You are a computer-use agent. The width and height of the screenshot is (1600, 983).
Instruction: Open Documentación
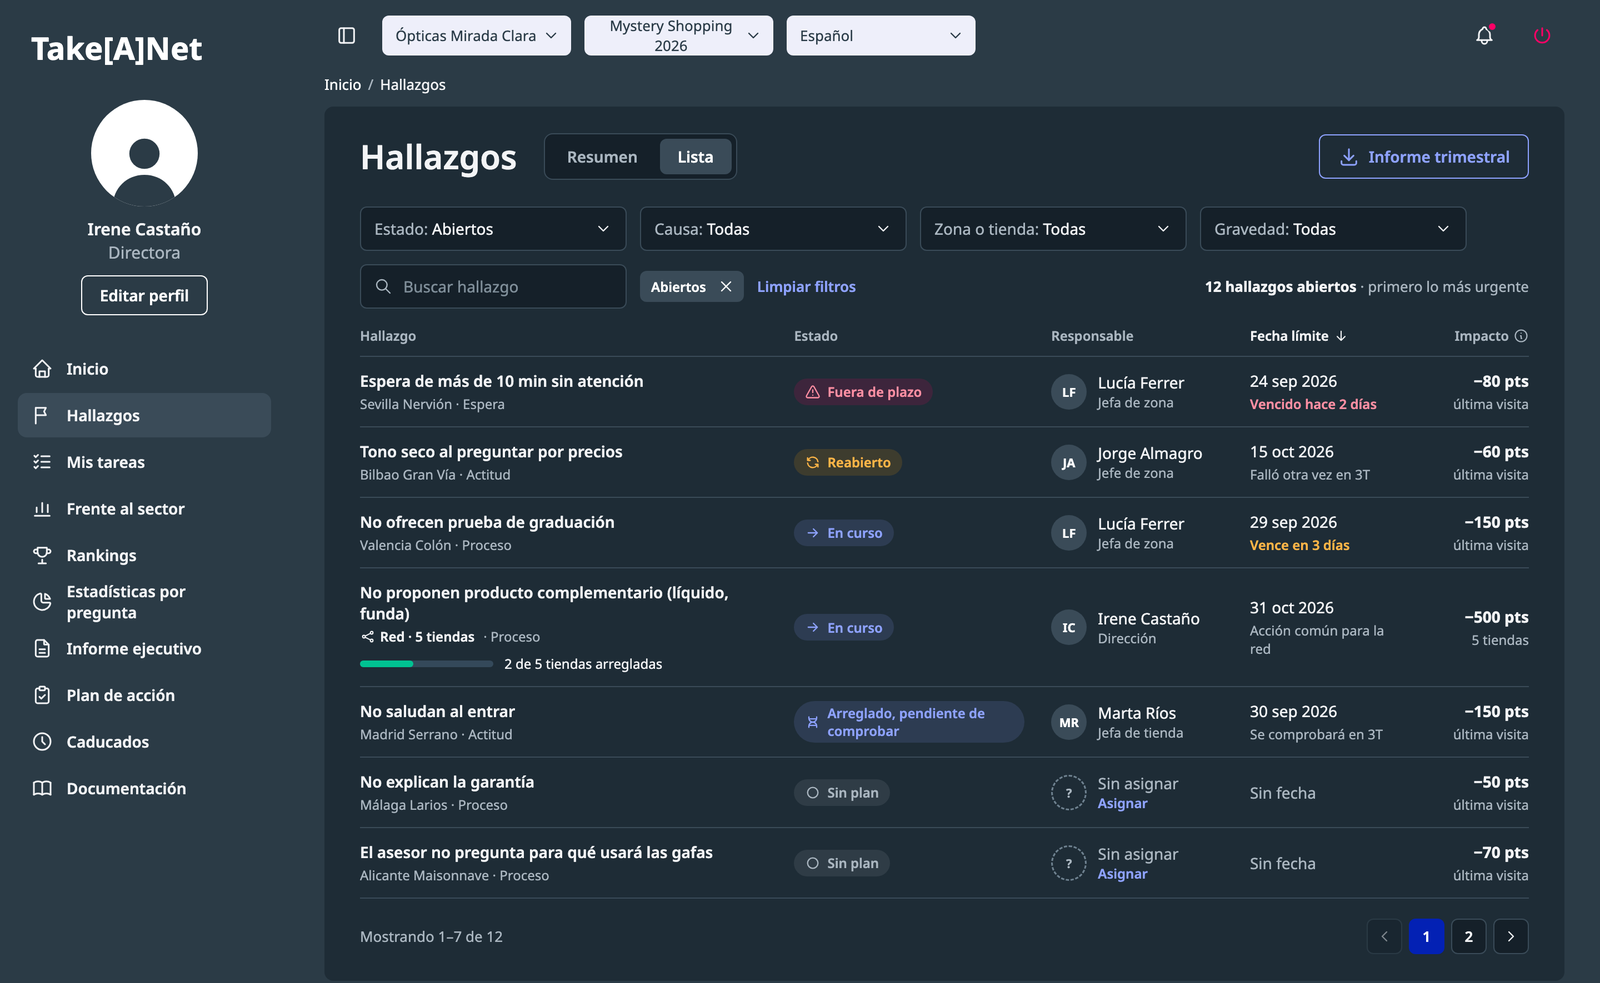pyautogui.click(x=144, y=789)
